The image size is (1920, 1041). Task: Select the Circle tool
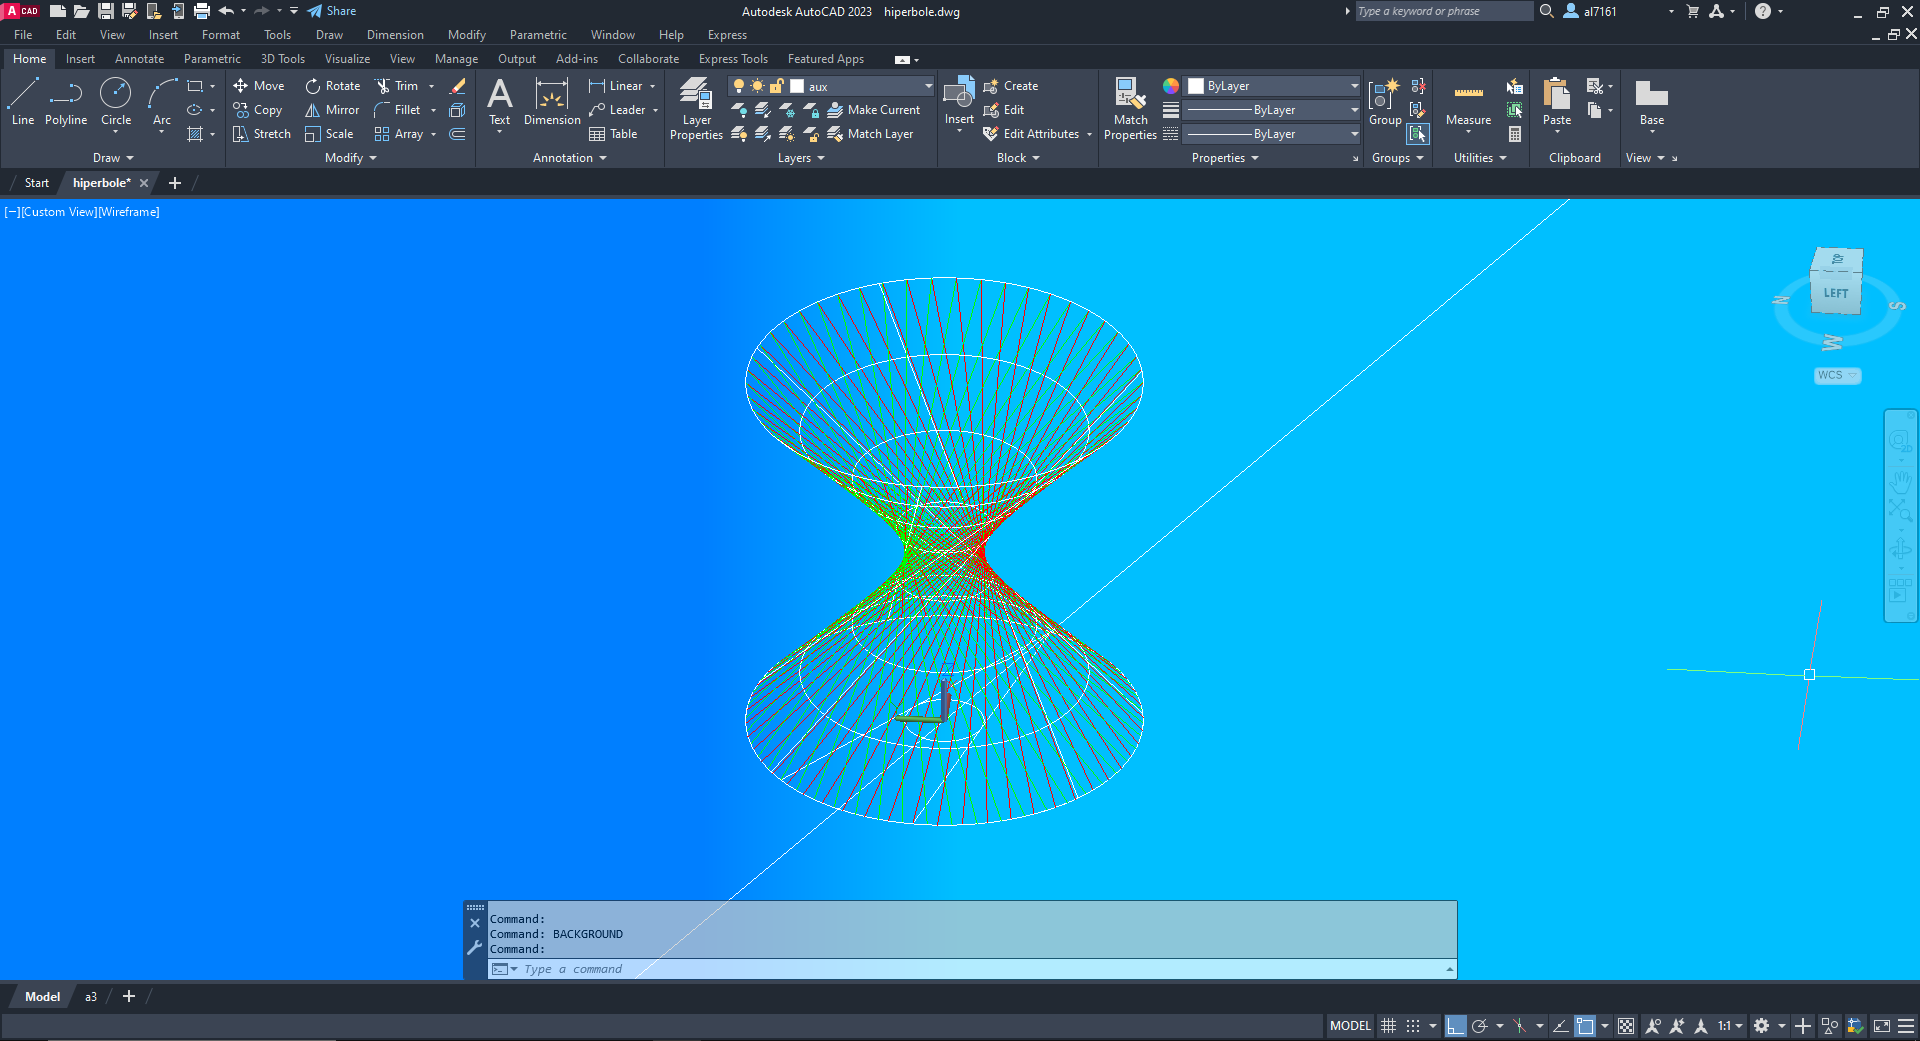click(116, 102)
